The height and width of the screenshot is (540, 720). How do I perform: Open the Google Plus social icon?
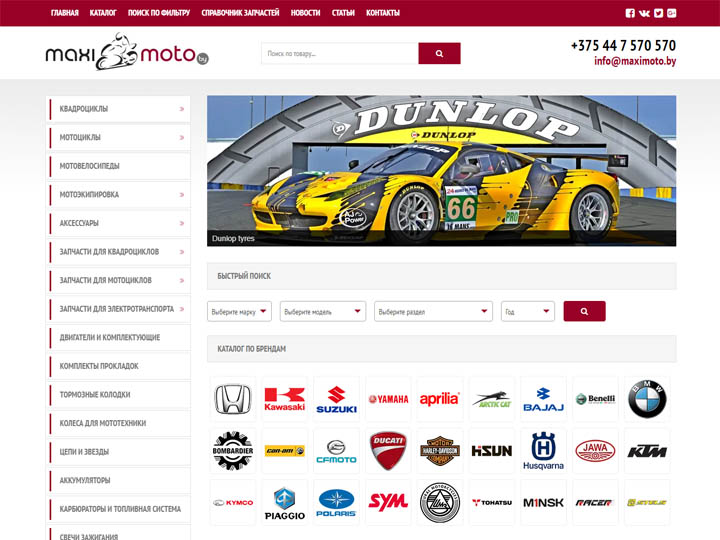672,13
